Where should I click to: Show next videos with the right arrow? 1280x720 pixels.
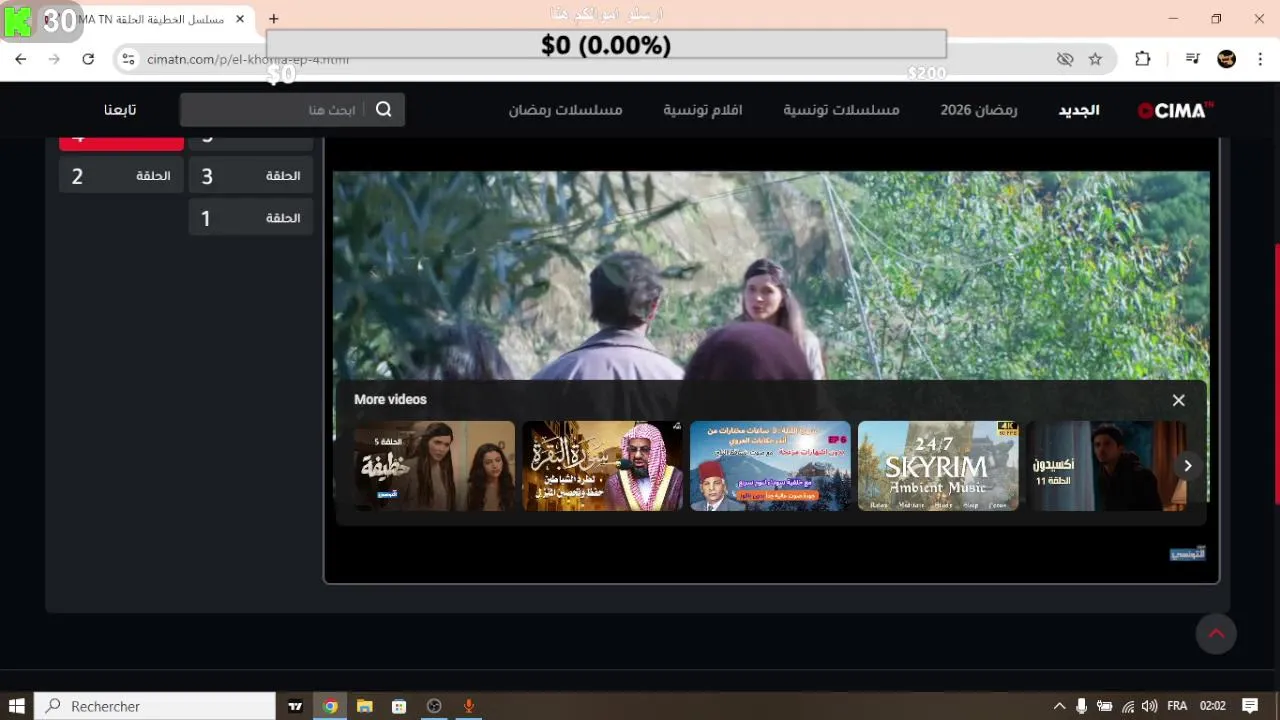click(x=1187, y=466)
